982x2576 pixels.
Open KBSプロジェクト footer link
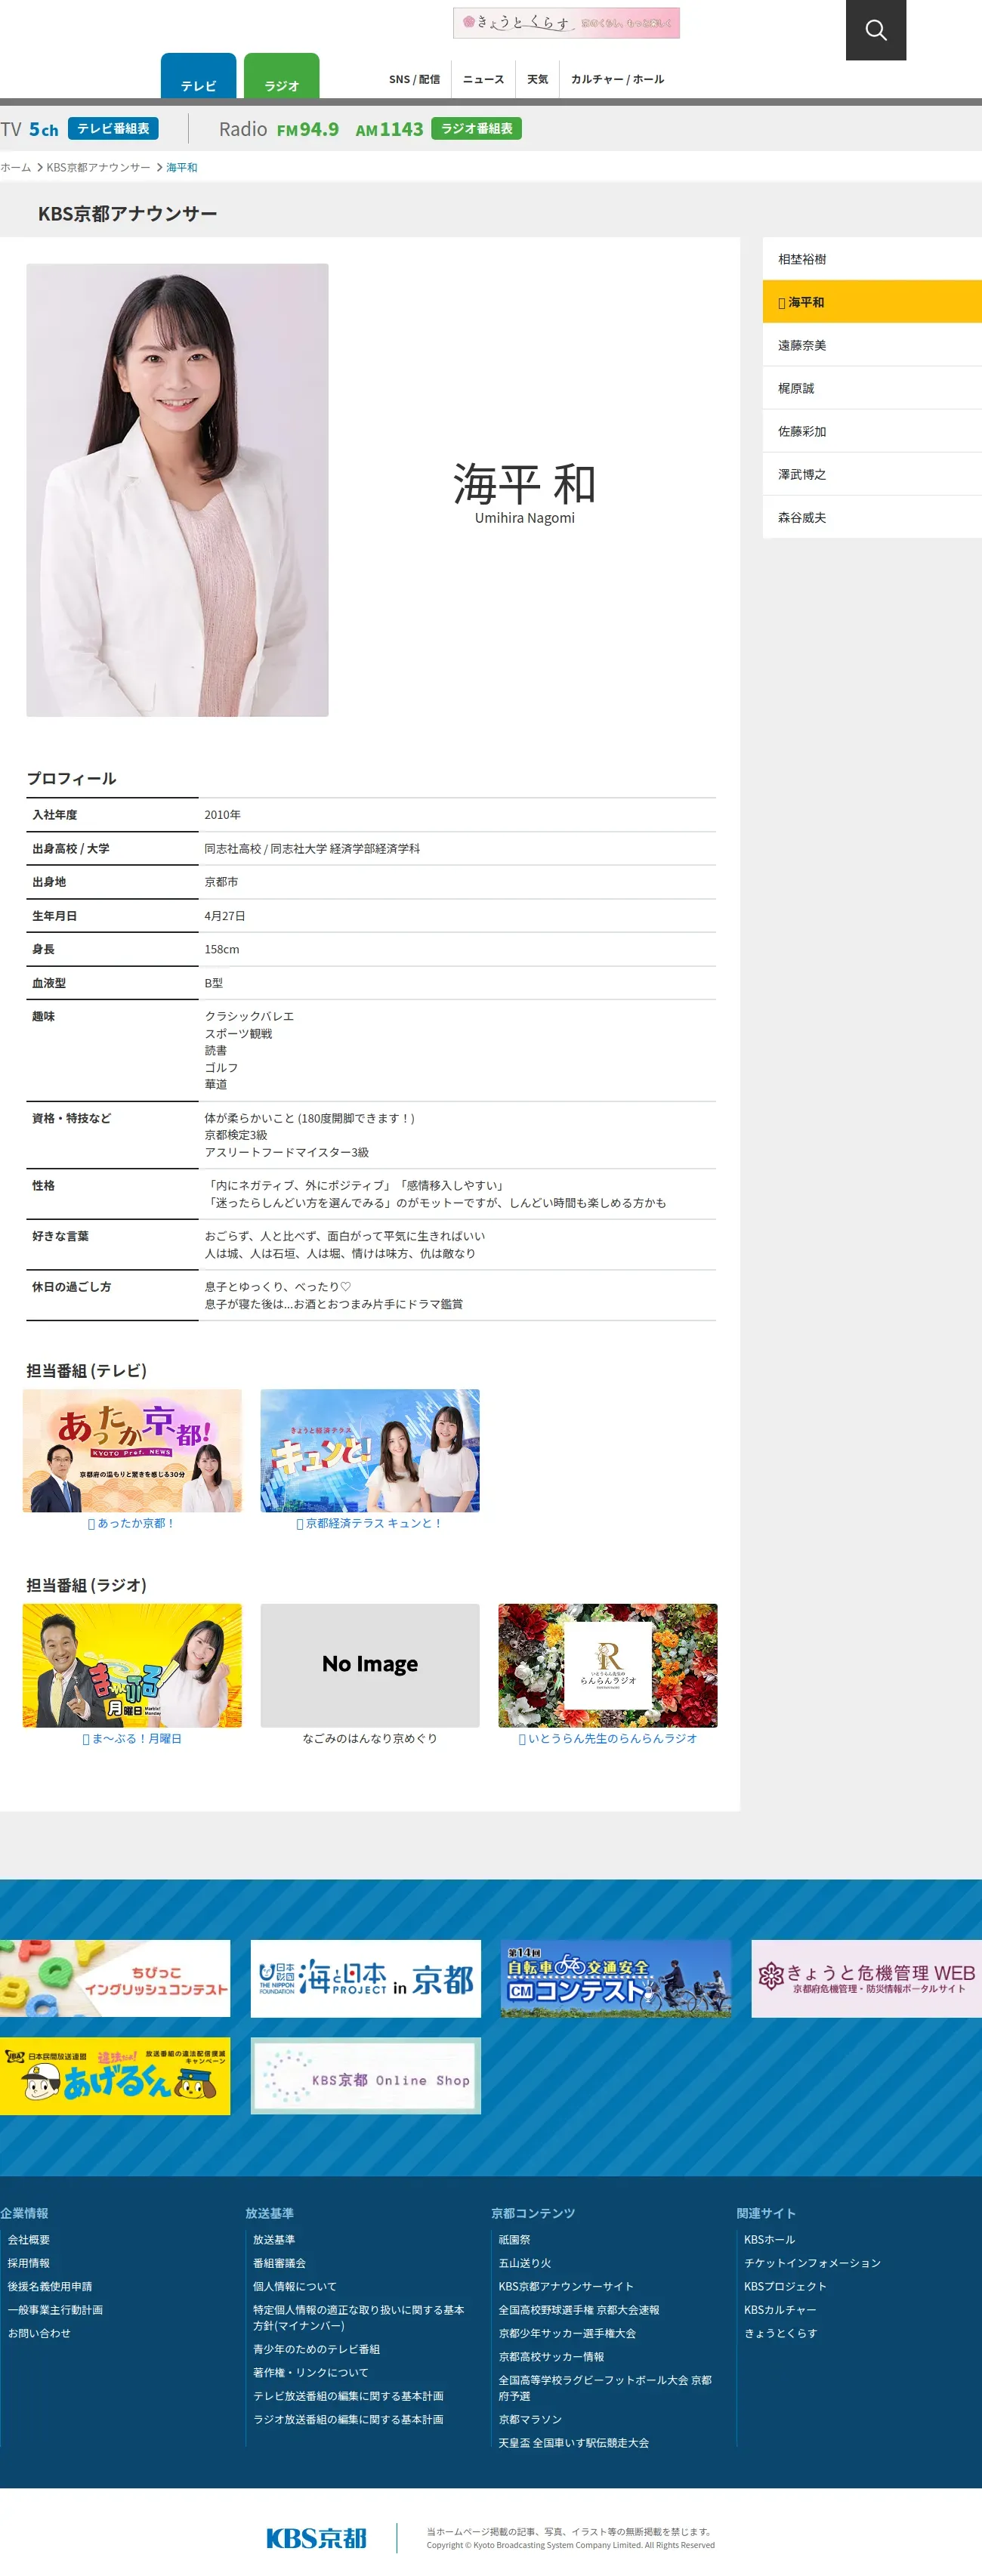point(785,2286)
